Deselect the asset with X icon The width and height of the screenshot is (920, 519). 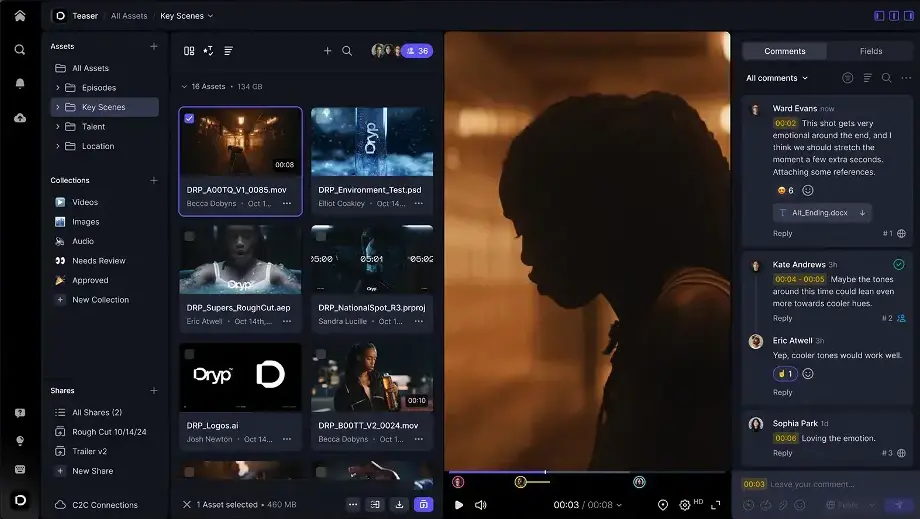click(187, 504)
